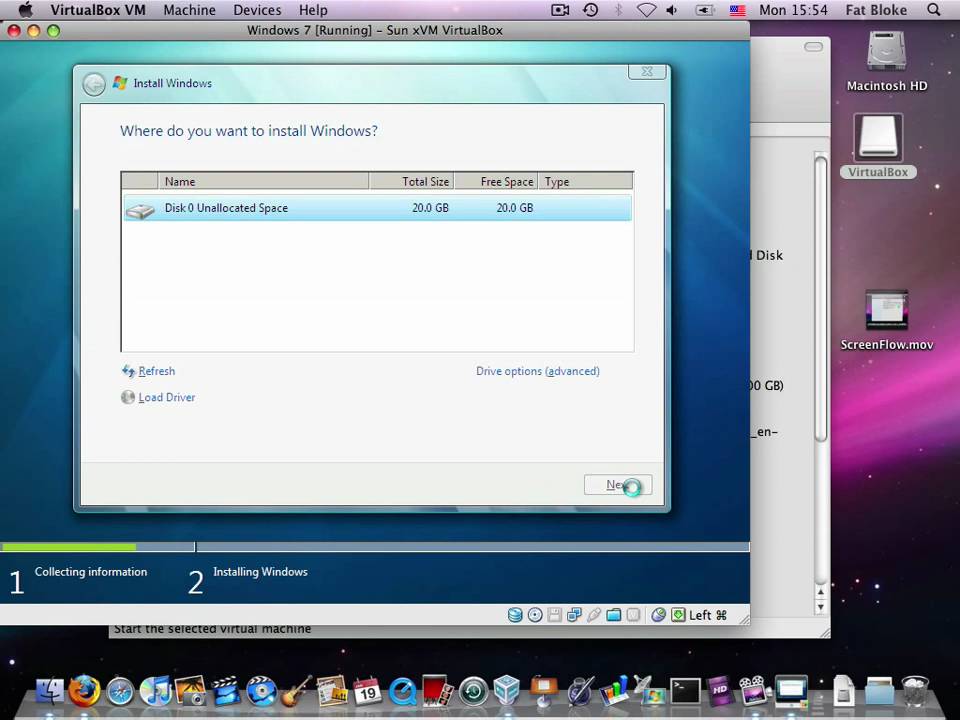Click scrollbar down arrow in background VirtualBox window
The height and width of the screenshot is (720, 960).
820,607
